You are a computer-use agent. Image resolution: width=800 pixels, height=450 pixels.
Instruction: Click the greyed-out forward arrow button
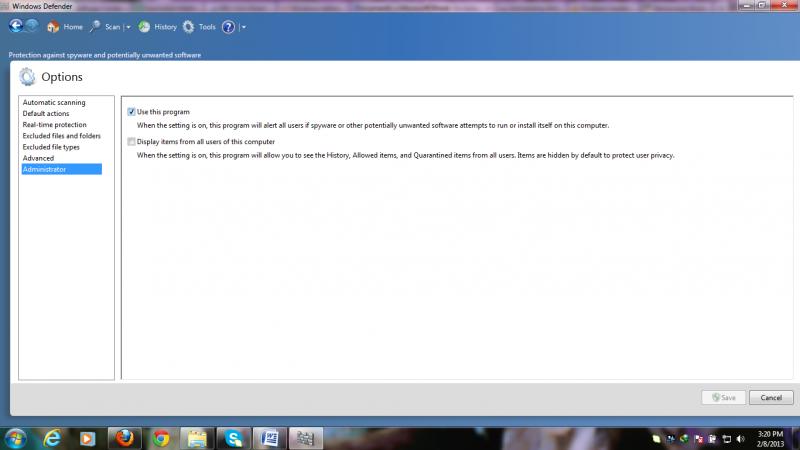coord(32,26)
